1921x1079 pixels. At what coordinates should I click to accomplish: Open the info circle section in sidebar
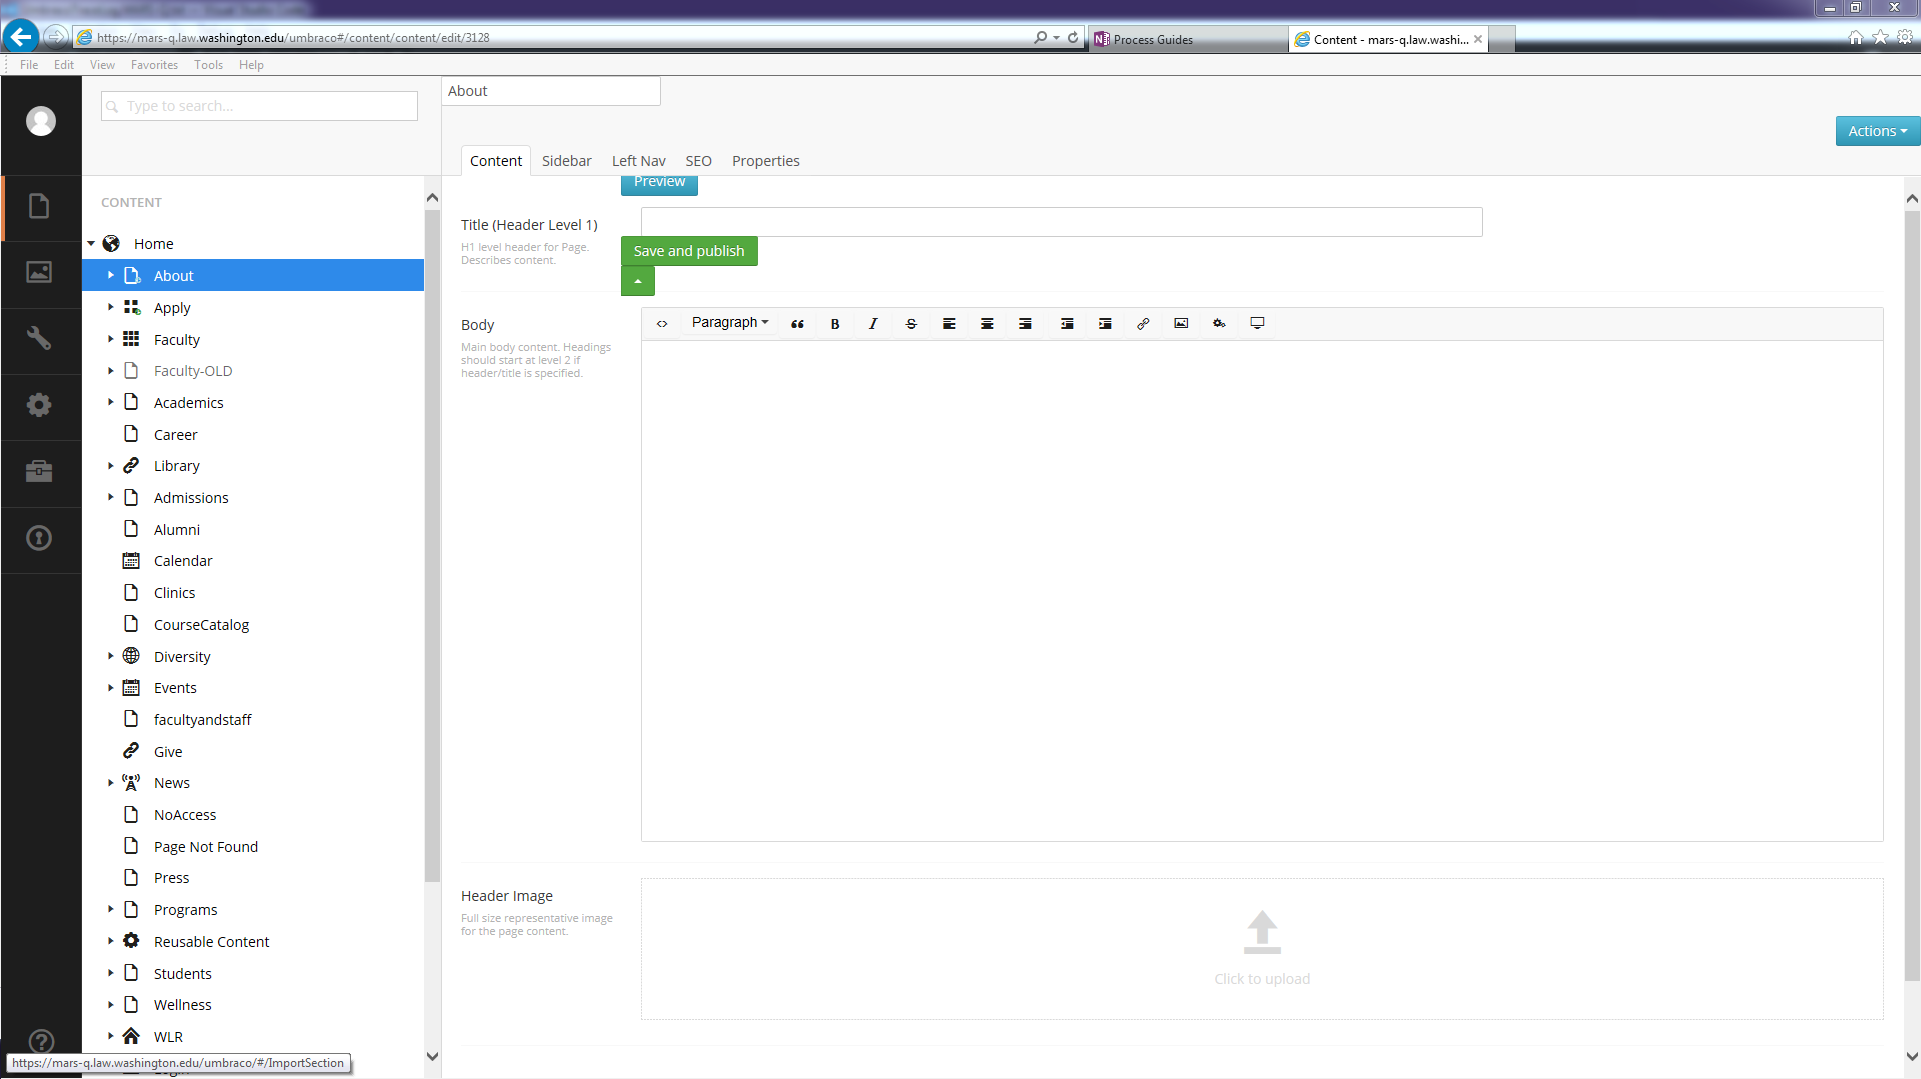point(40,538)
